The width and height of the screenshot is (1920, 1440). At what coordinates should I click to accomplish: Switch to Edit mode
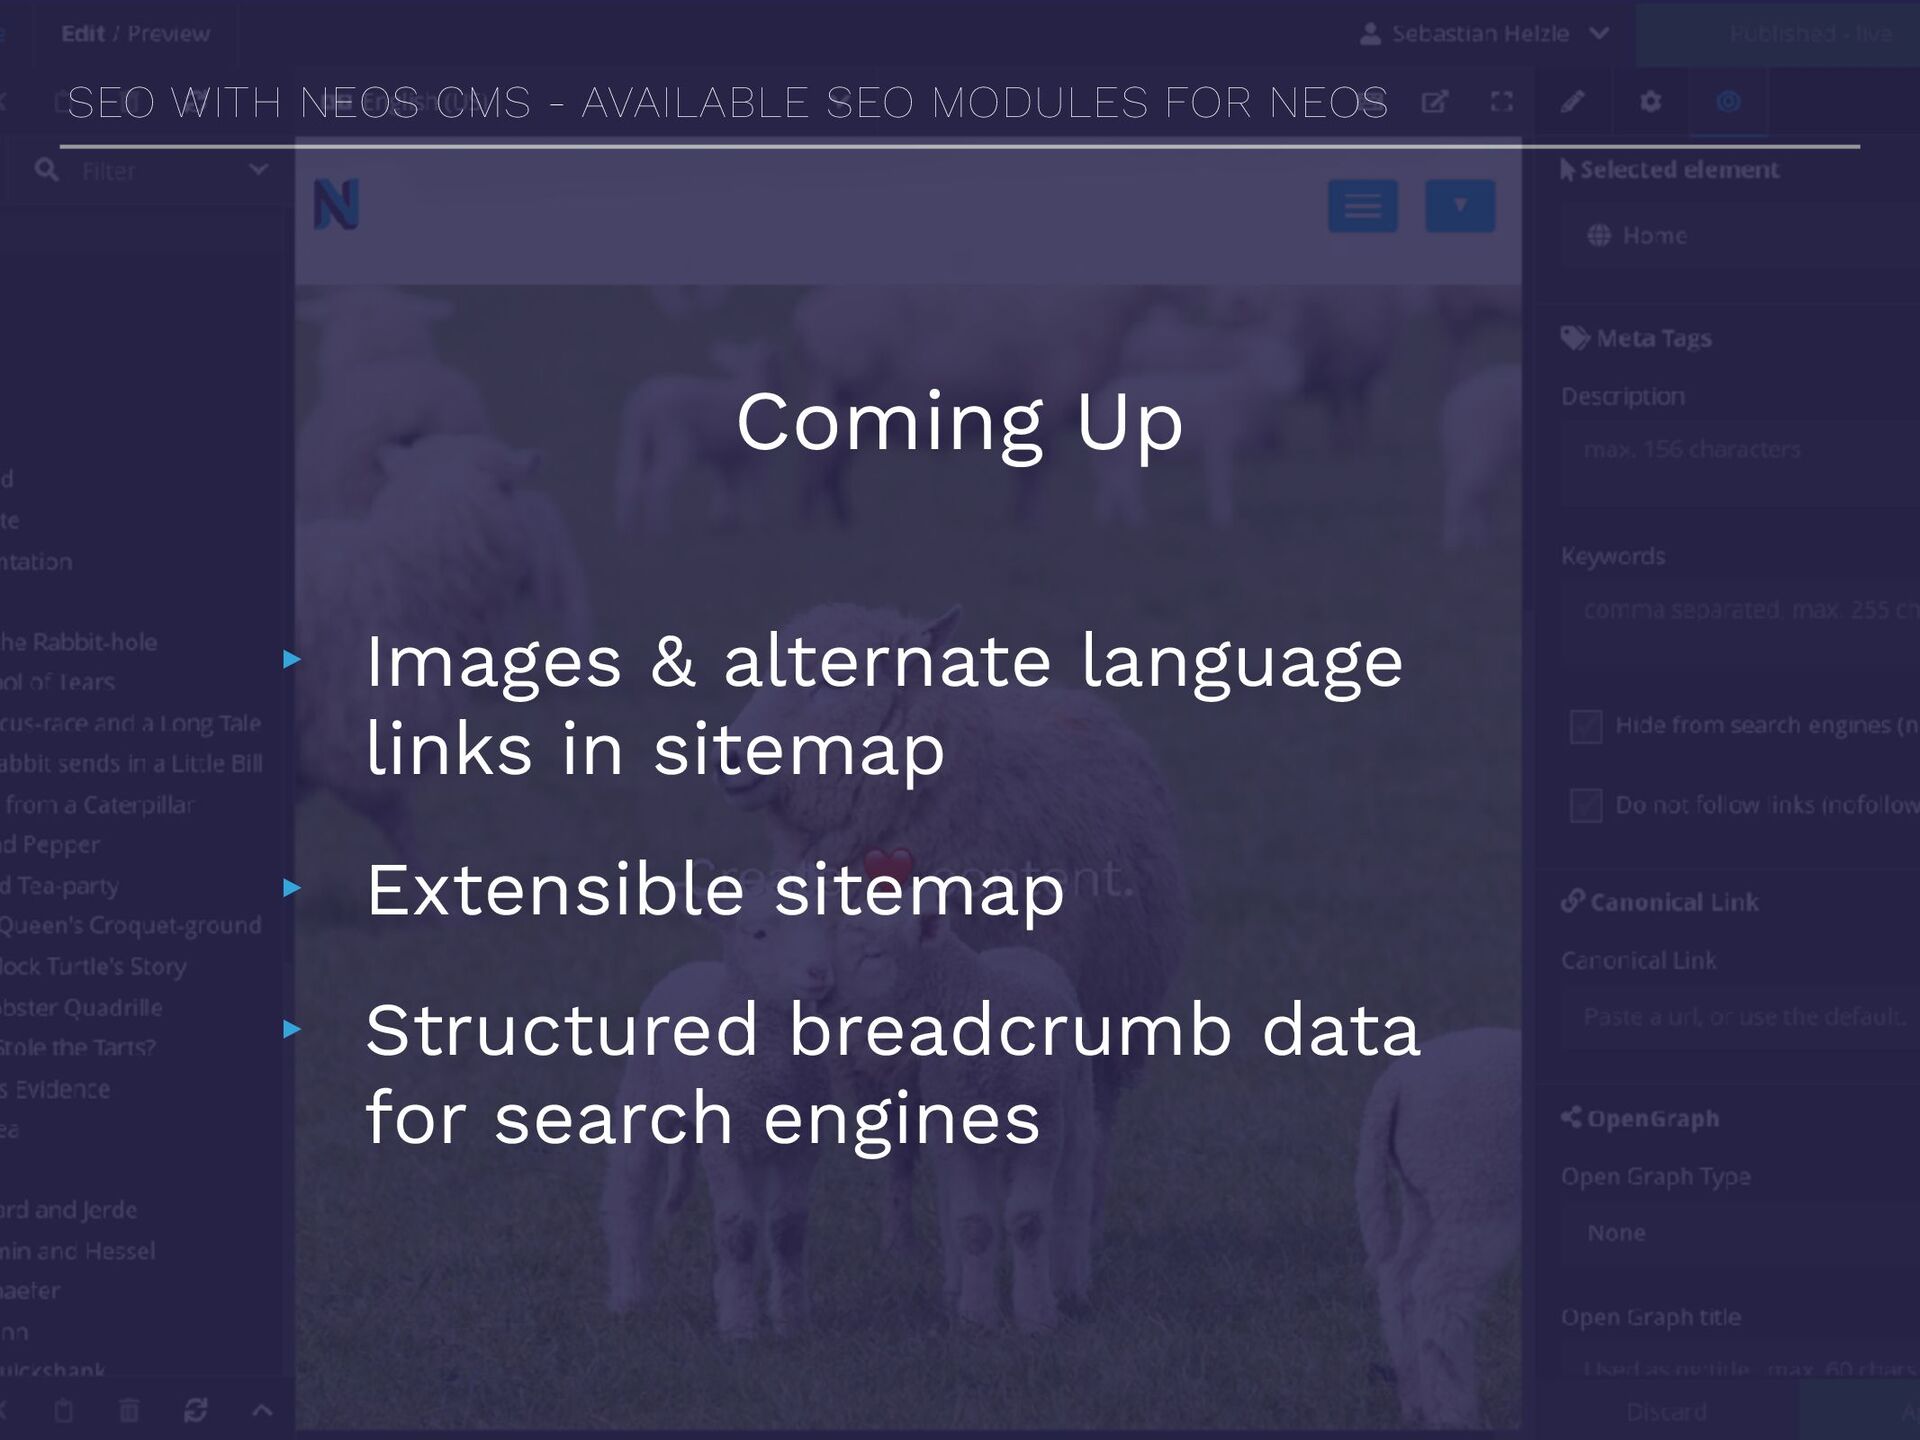(83, 34)
